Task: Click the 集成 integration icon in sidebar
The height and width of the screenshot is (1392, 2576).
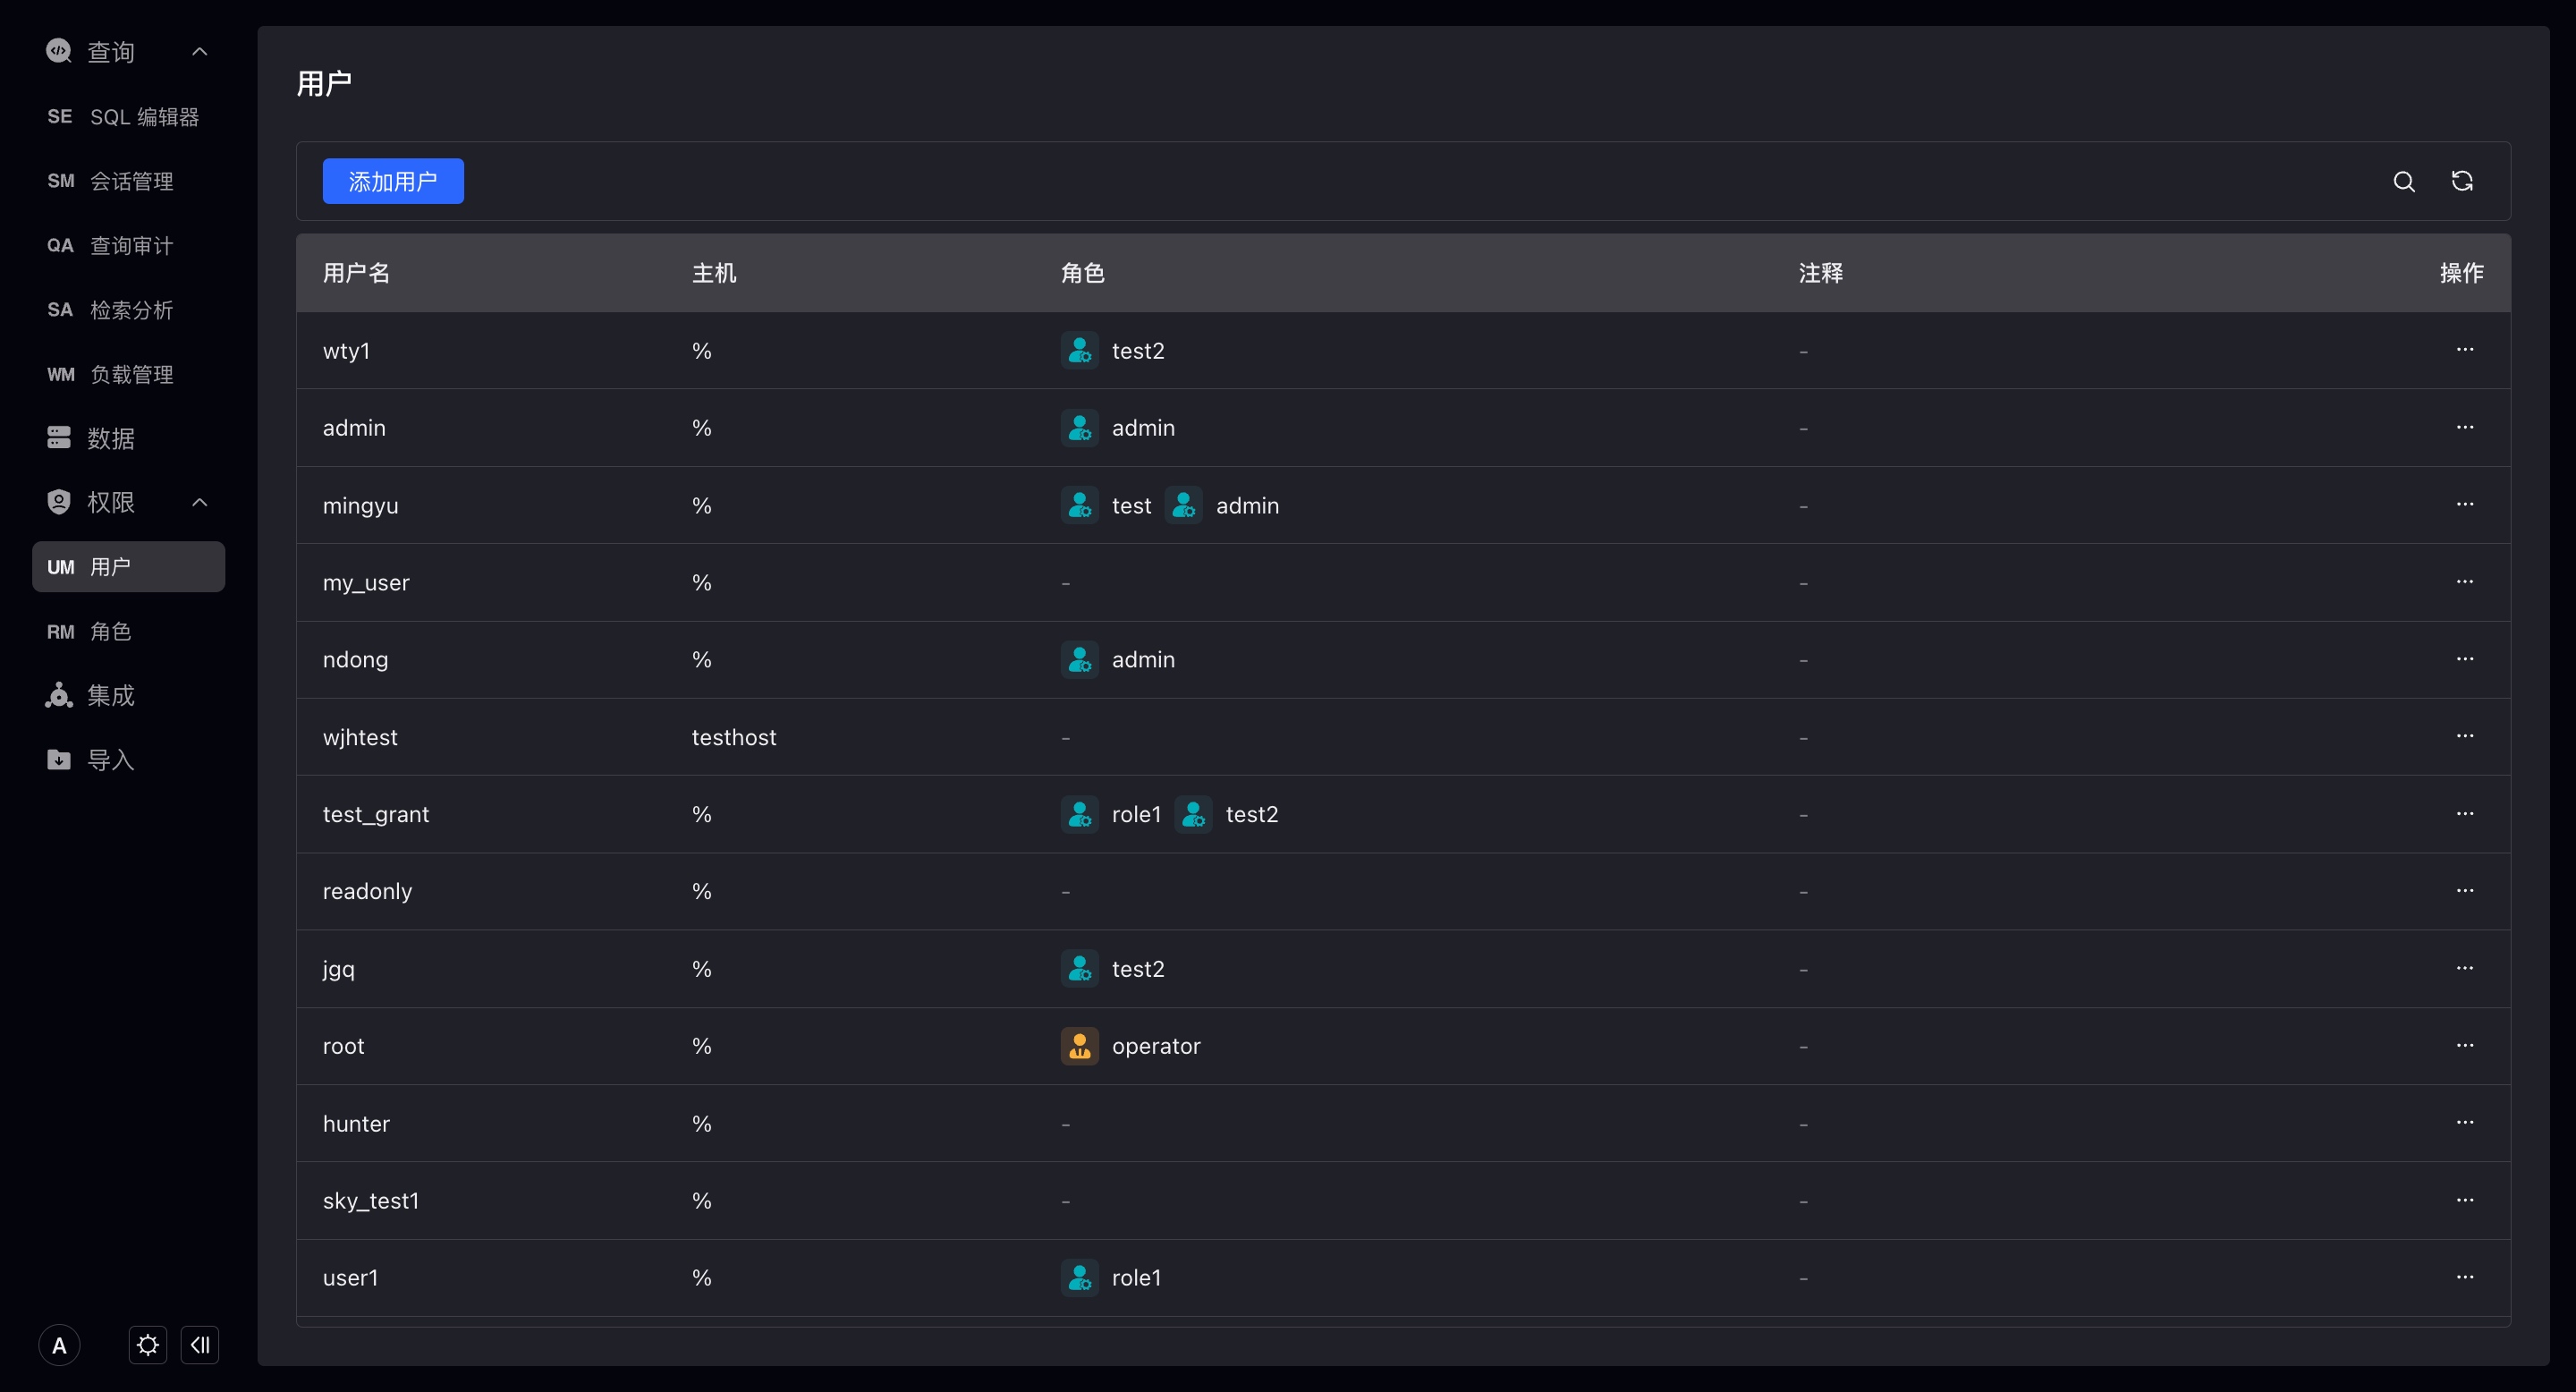Action: tap(59, 695)
